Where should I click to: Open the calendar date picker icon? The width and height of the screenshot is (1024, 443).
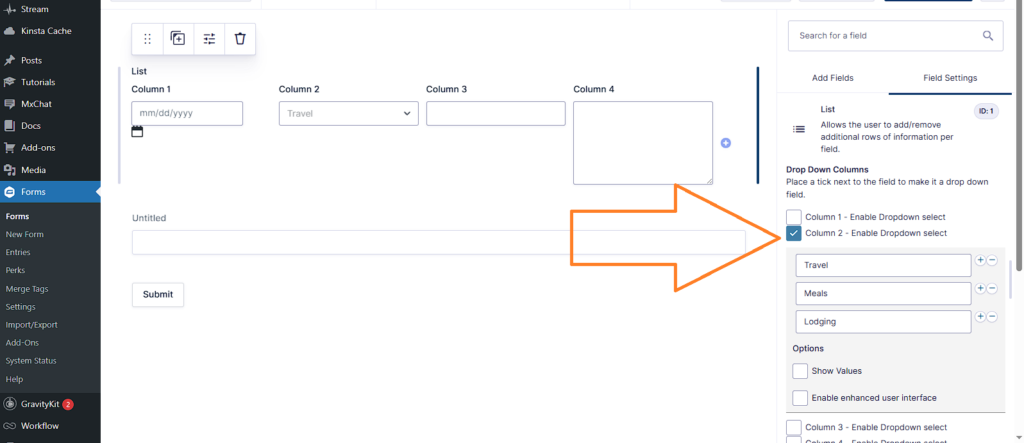point(137,131)
